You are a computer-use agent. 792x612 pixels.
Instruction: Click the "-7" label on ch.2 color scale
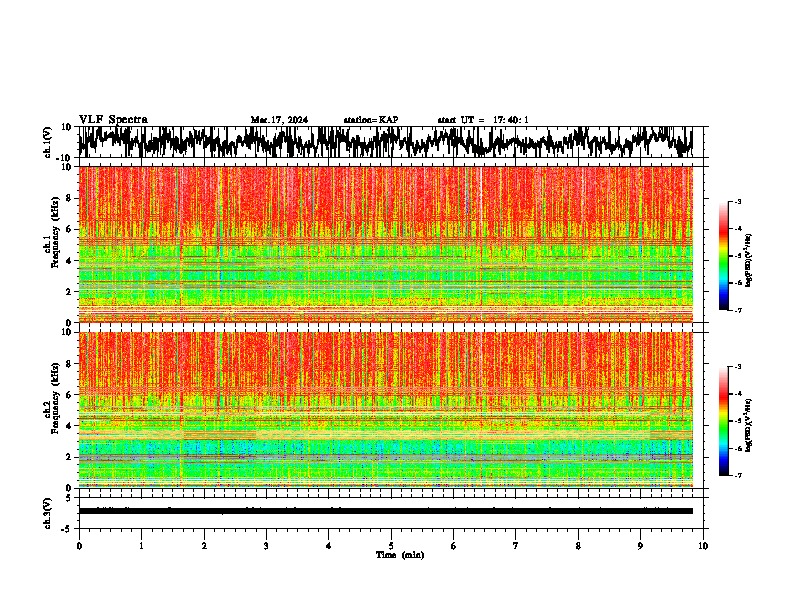click(737, 475)
